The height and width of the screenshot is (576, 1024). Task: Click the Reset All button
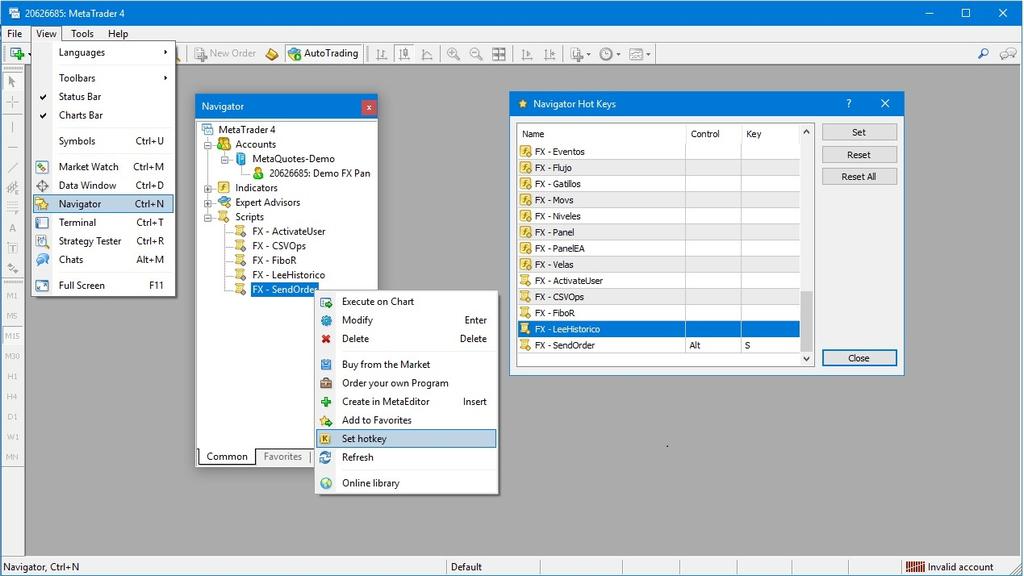859,176
